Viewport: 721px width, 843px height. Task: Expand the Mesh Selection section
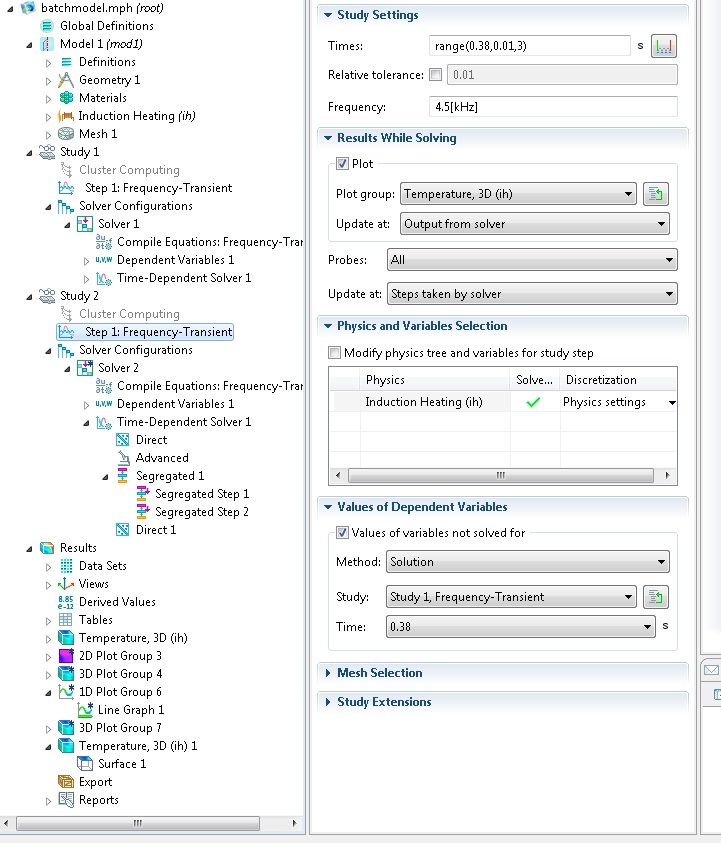tap(380, 673)
